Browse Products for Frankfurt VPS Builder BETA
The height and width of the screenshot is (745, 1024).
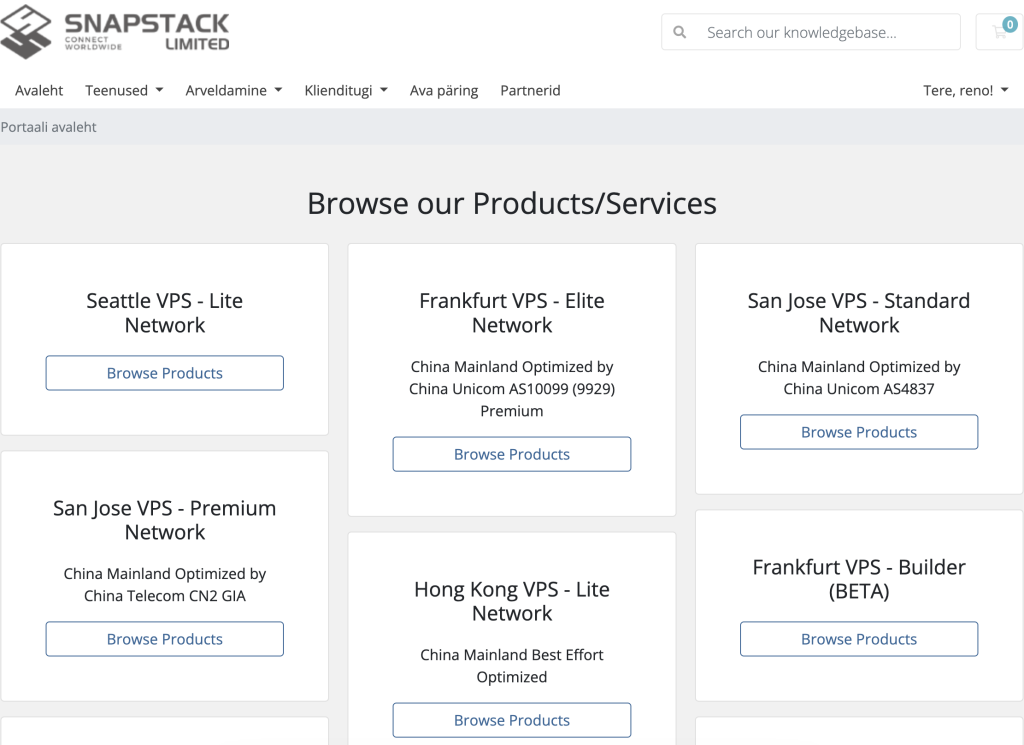[x=859, y=639]
